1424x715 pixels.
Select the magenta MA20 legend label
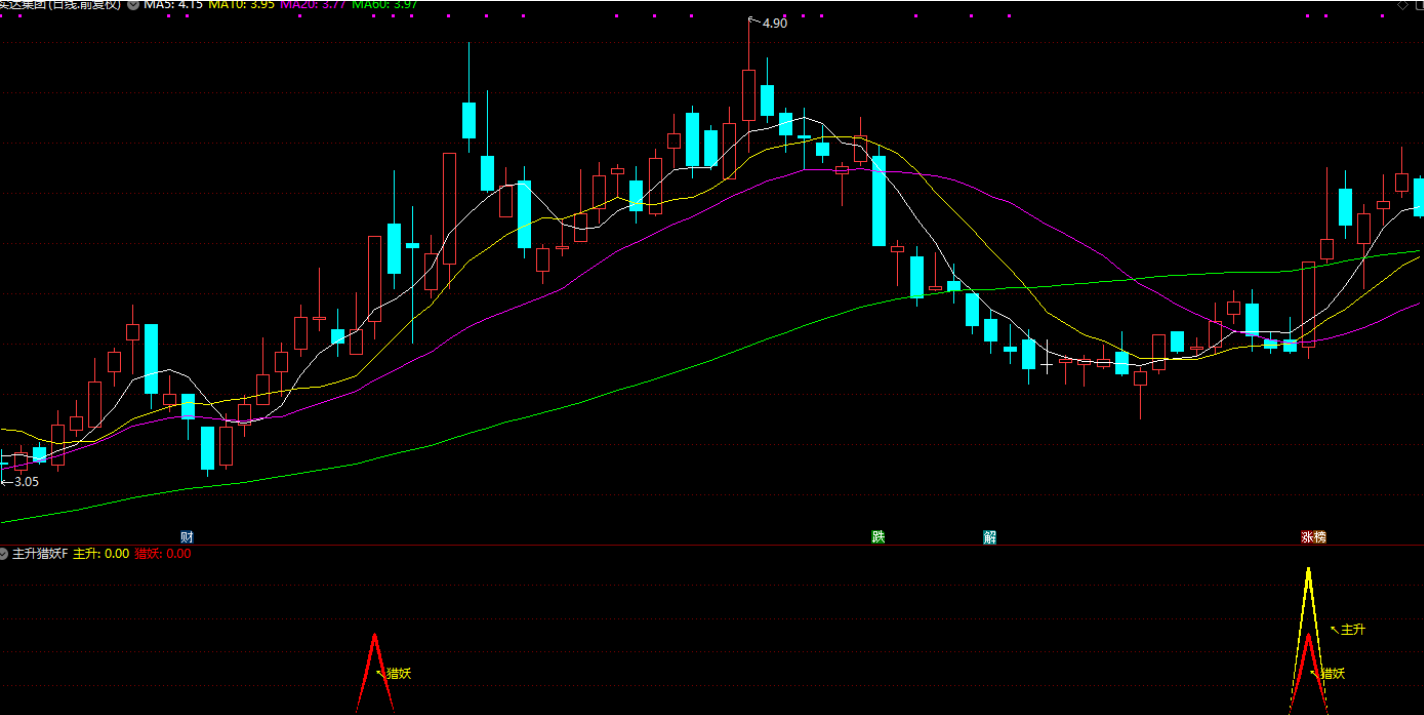pyautogui.click(x=312, y=5)
